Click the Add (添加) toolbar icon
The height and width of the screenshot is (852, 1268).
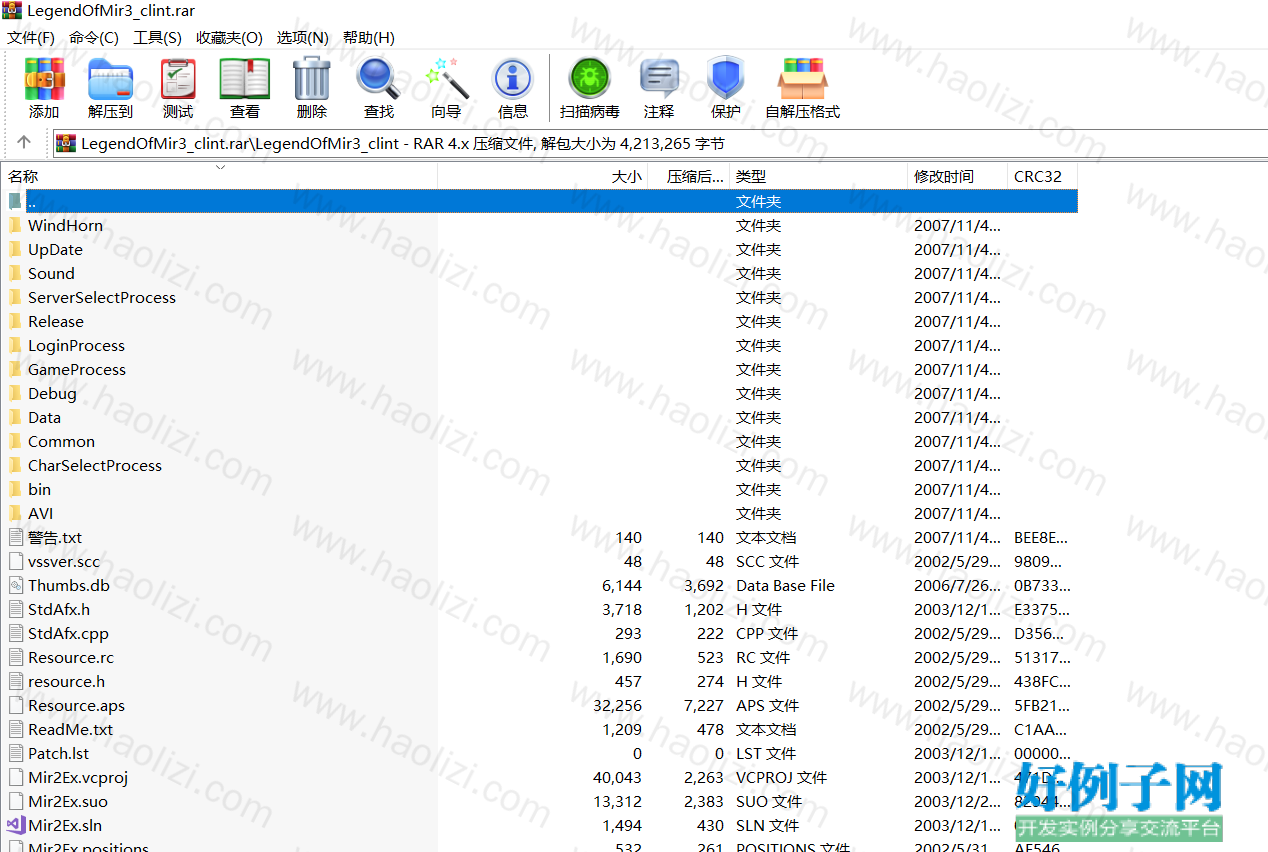[44, 79]
